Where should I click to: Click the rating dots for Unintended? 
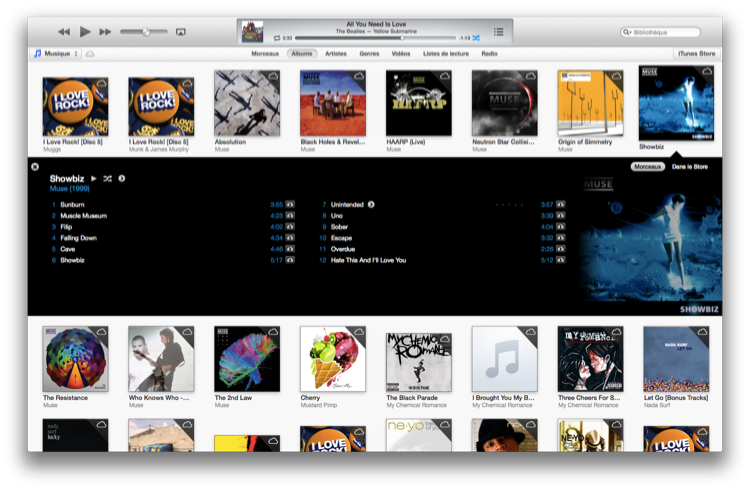(509, 205)
